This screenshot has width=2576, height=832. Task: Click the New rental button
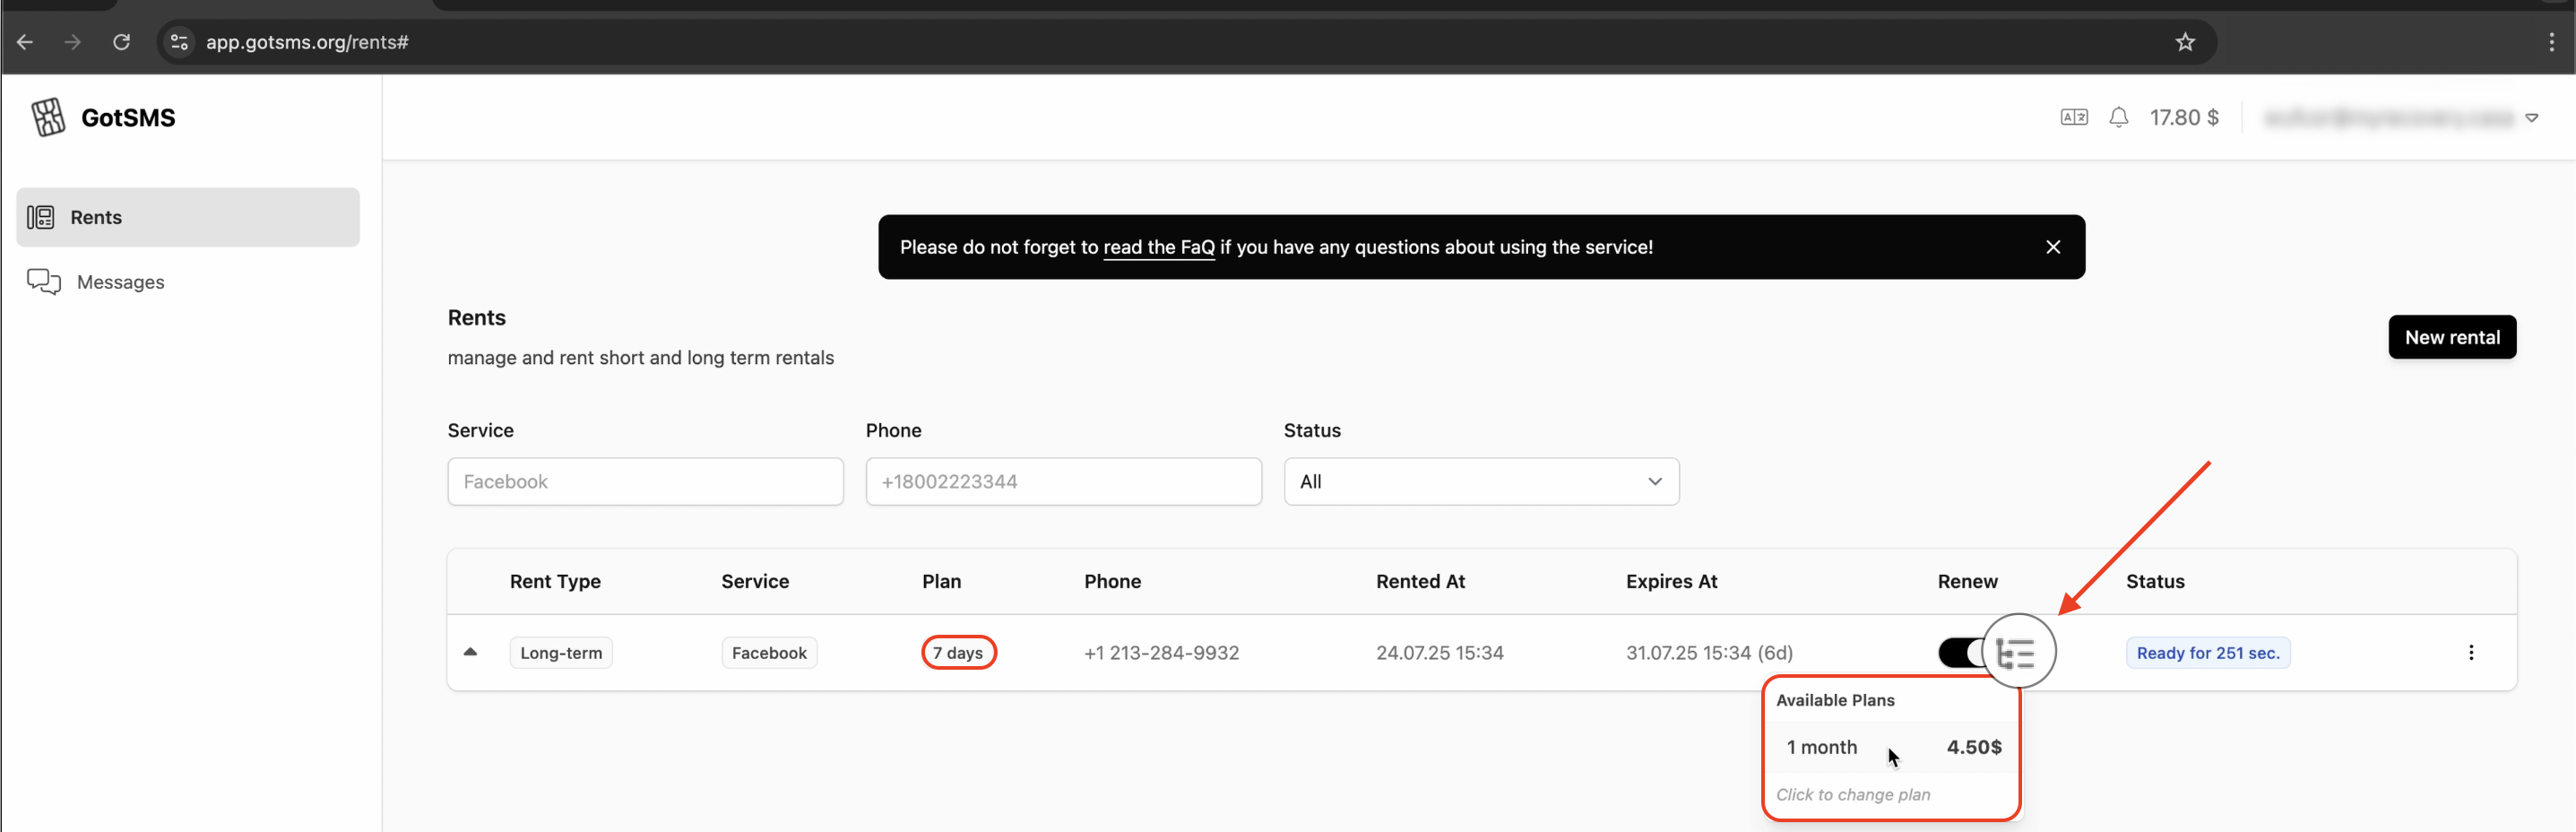pyautogui.click(x=2452, y=337)
